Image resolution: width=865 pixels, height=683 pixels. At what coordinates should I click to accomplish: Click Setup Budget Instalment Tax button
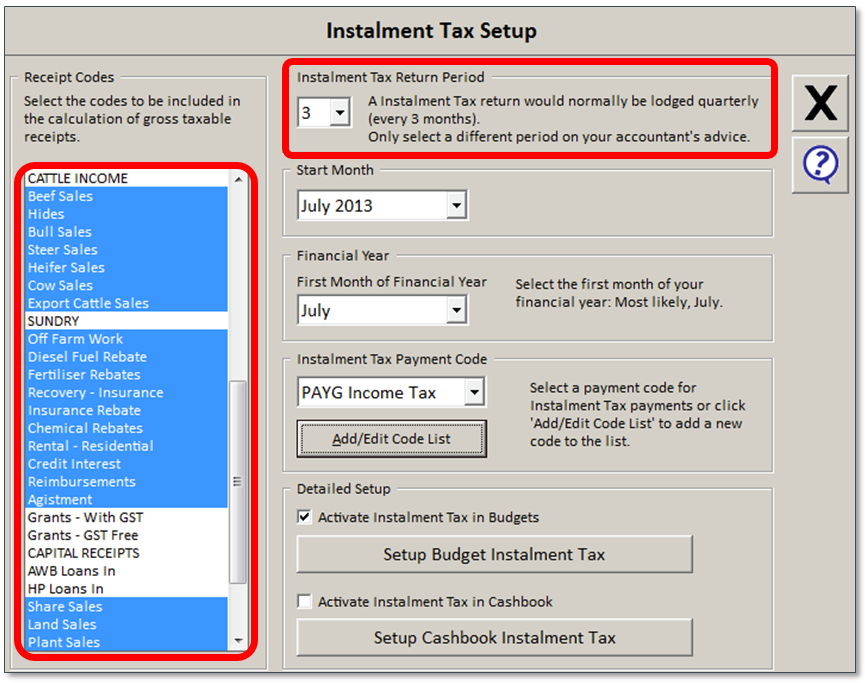[x=494, y=554]
